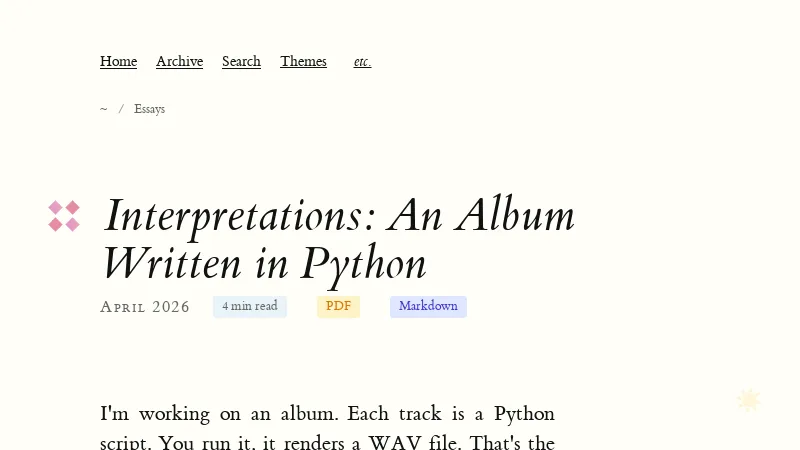Open the Essays breadcrumb link

pyautogui.click(x=149, y=109)
